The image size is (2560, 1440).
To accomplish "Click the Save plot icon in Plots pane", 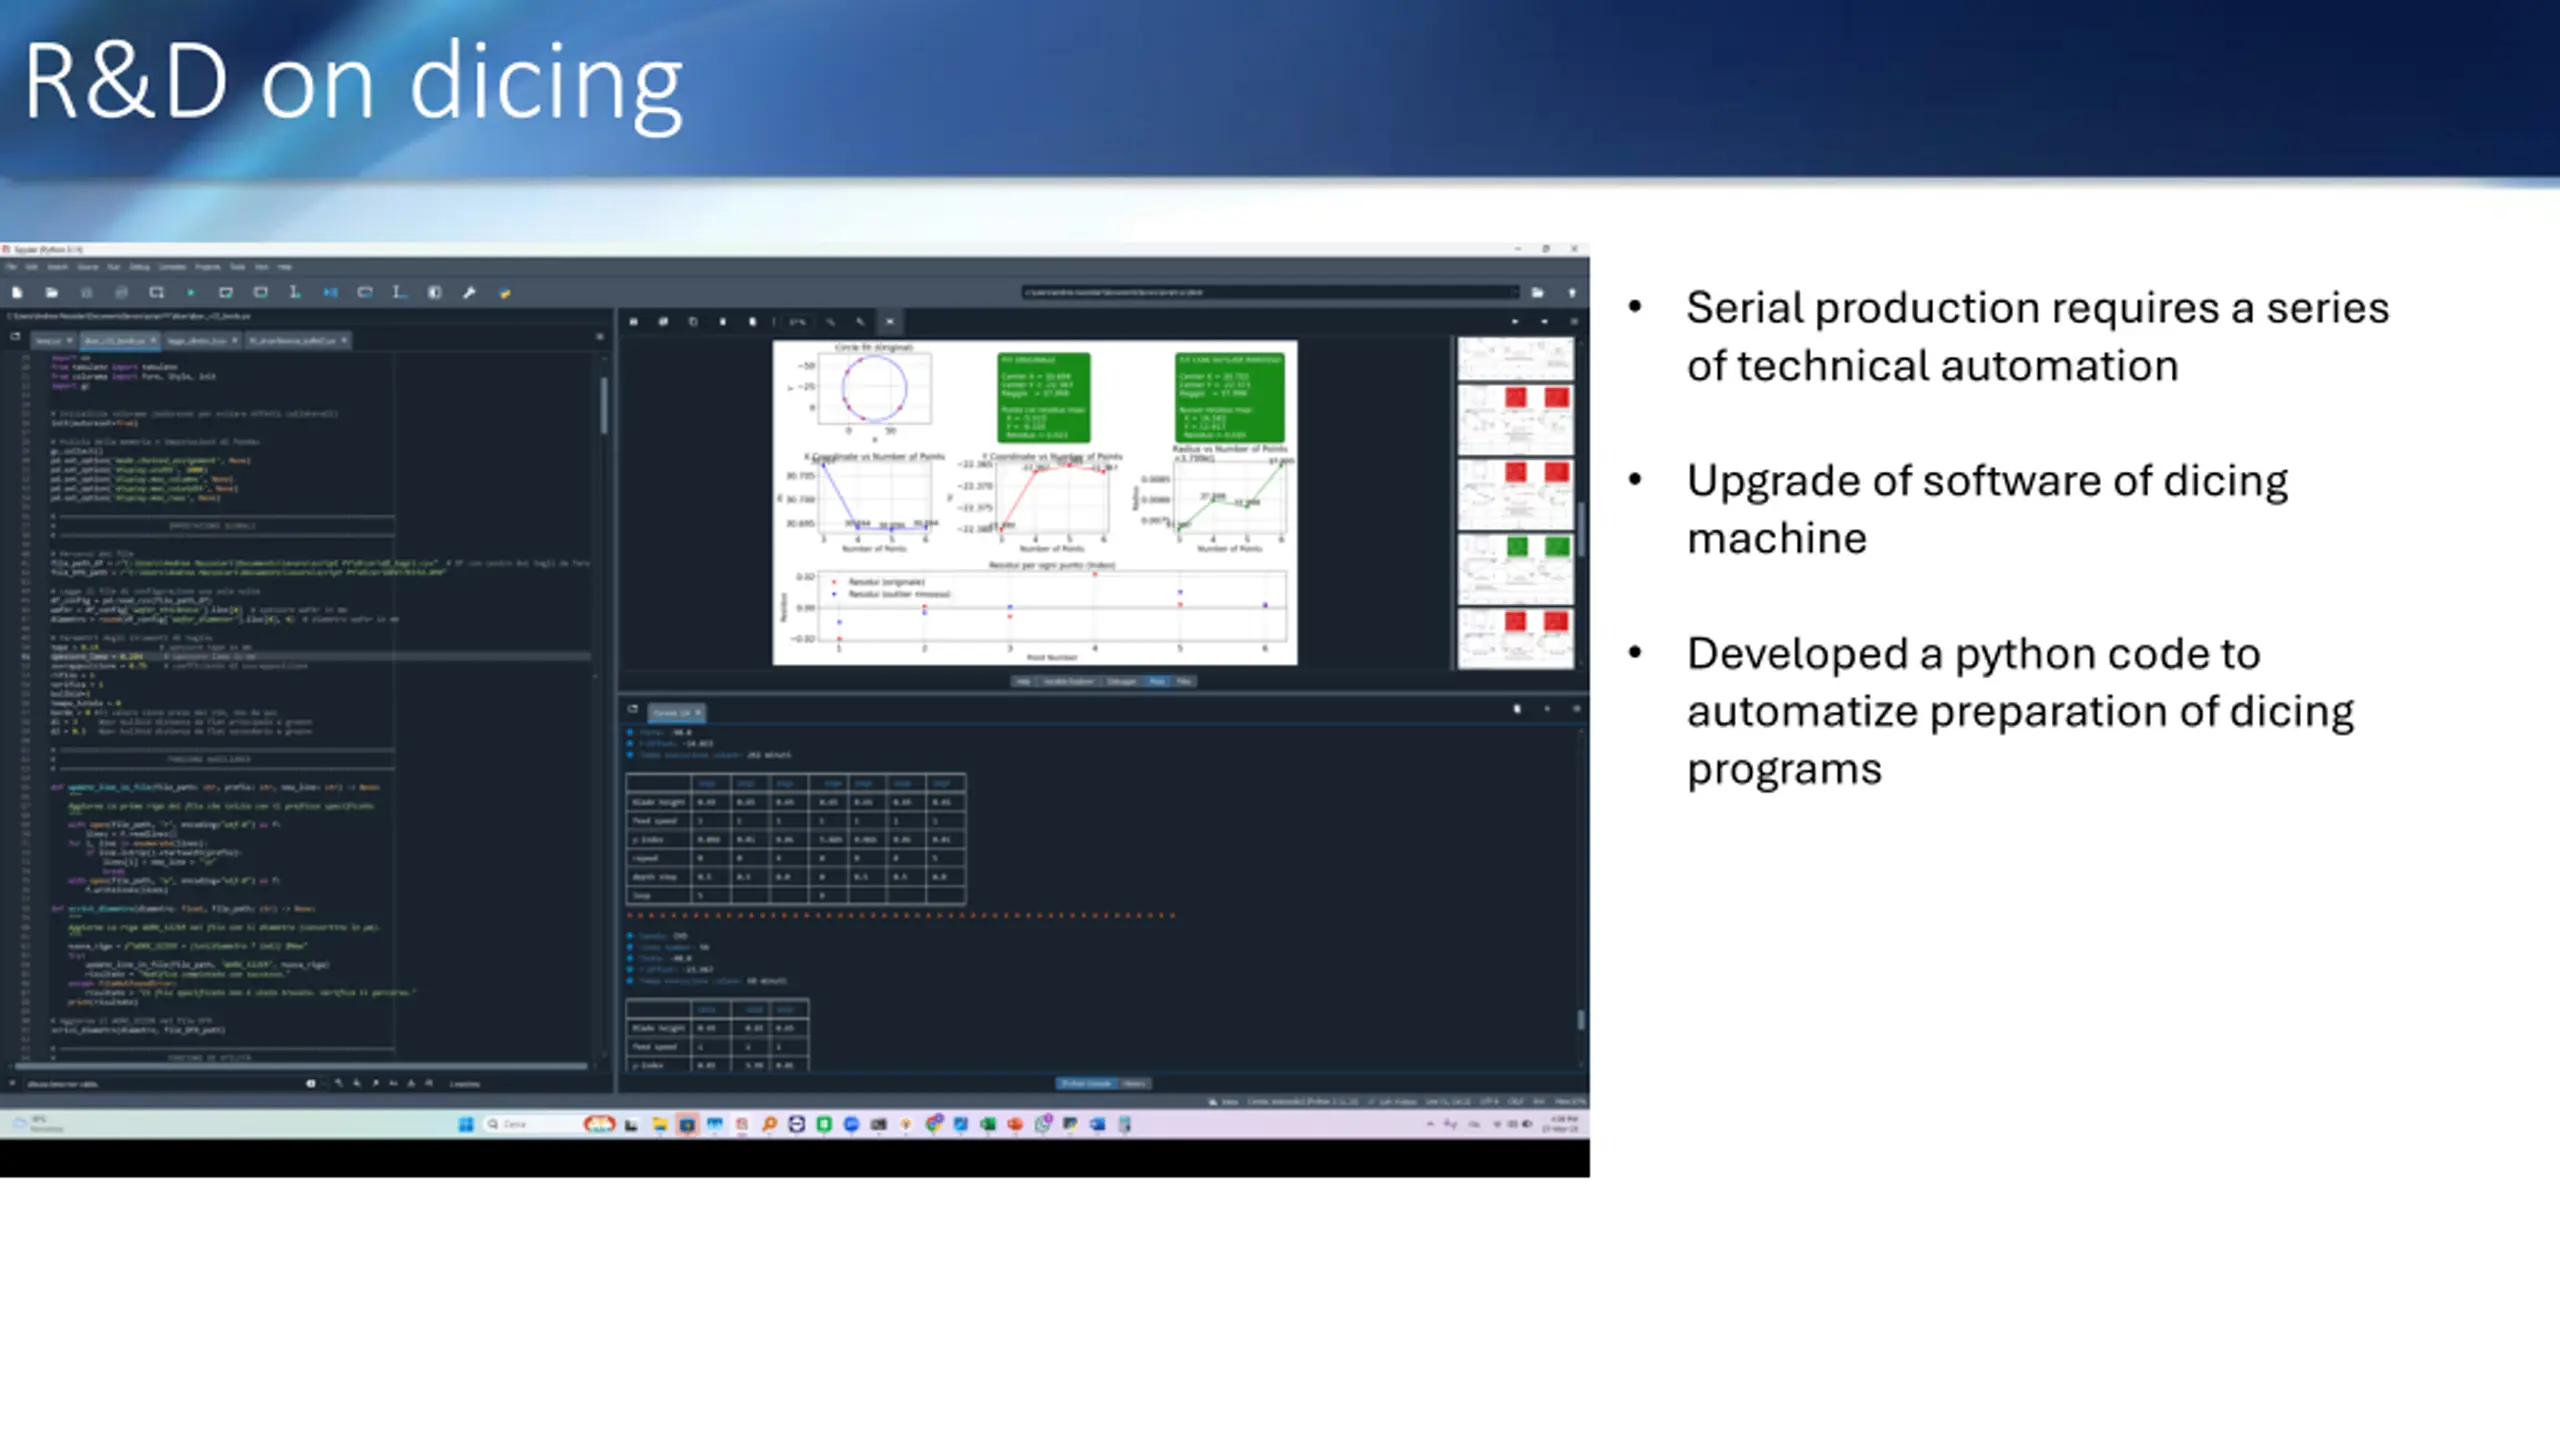I will coord(633,322).
